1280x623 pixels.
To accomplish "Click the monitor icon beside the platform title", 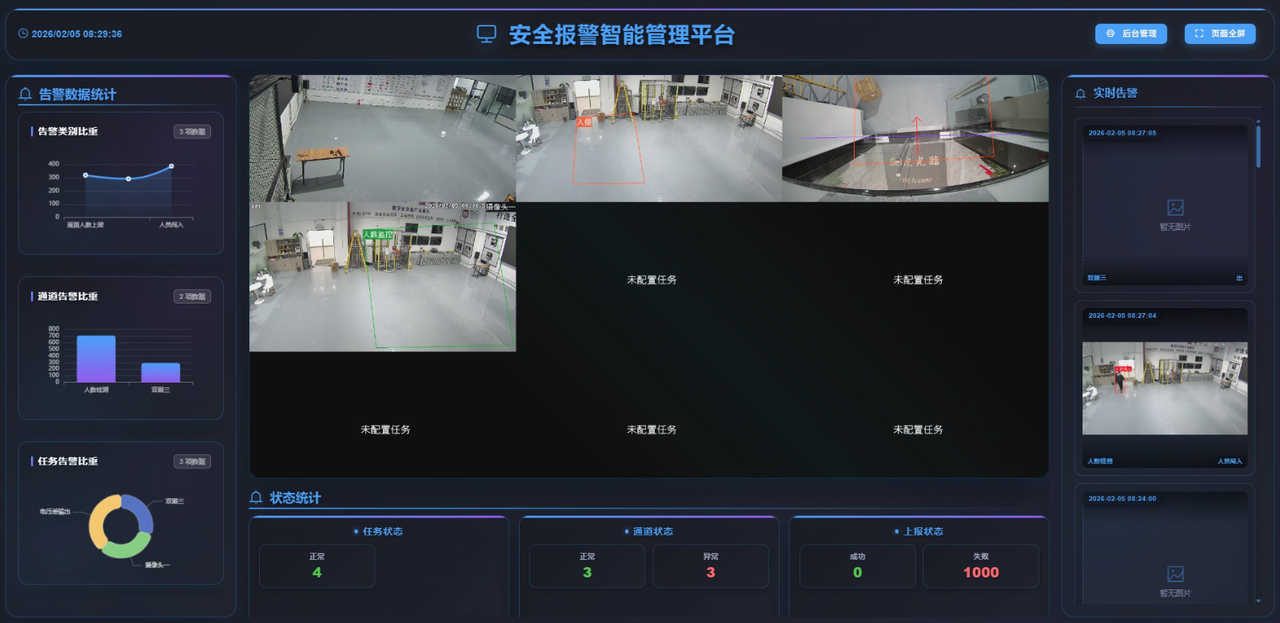I will tap(487, 35).
